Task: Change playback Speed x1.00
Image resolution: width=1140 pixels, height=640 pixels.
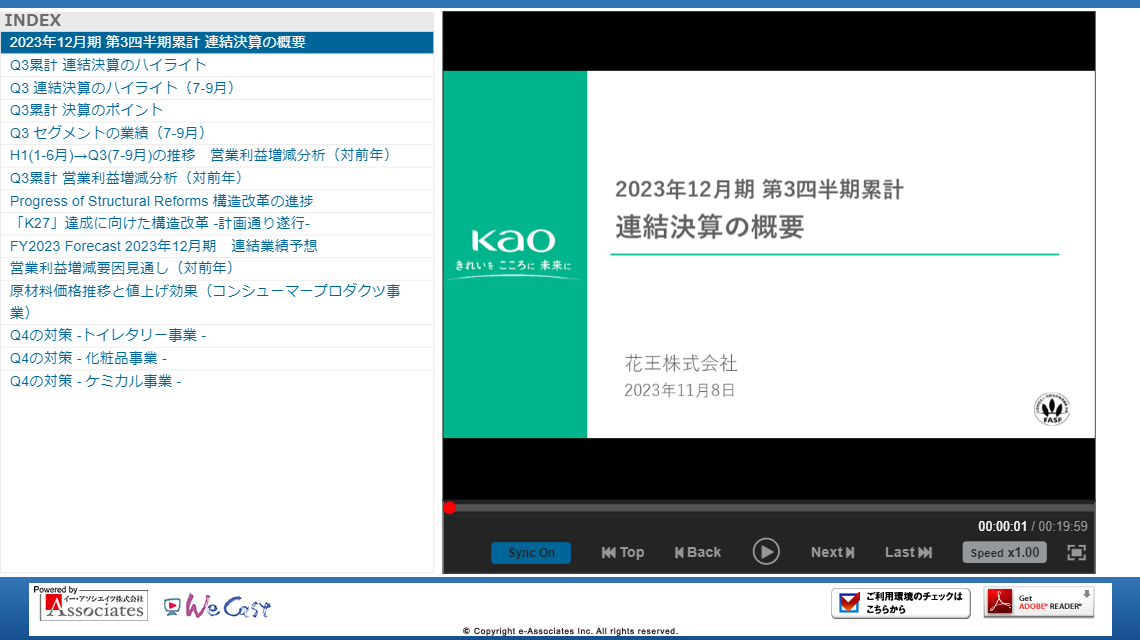Action: [1004, 552]
